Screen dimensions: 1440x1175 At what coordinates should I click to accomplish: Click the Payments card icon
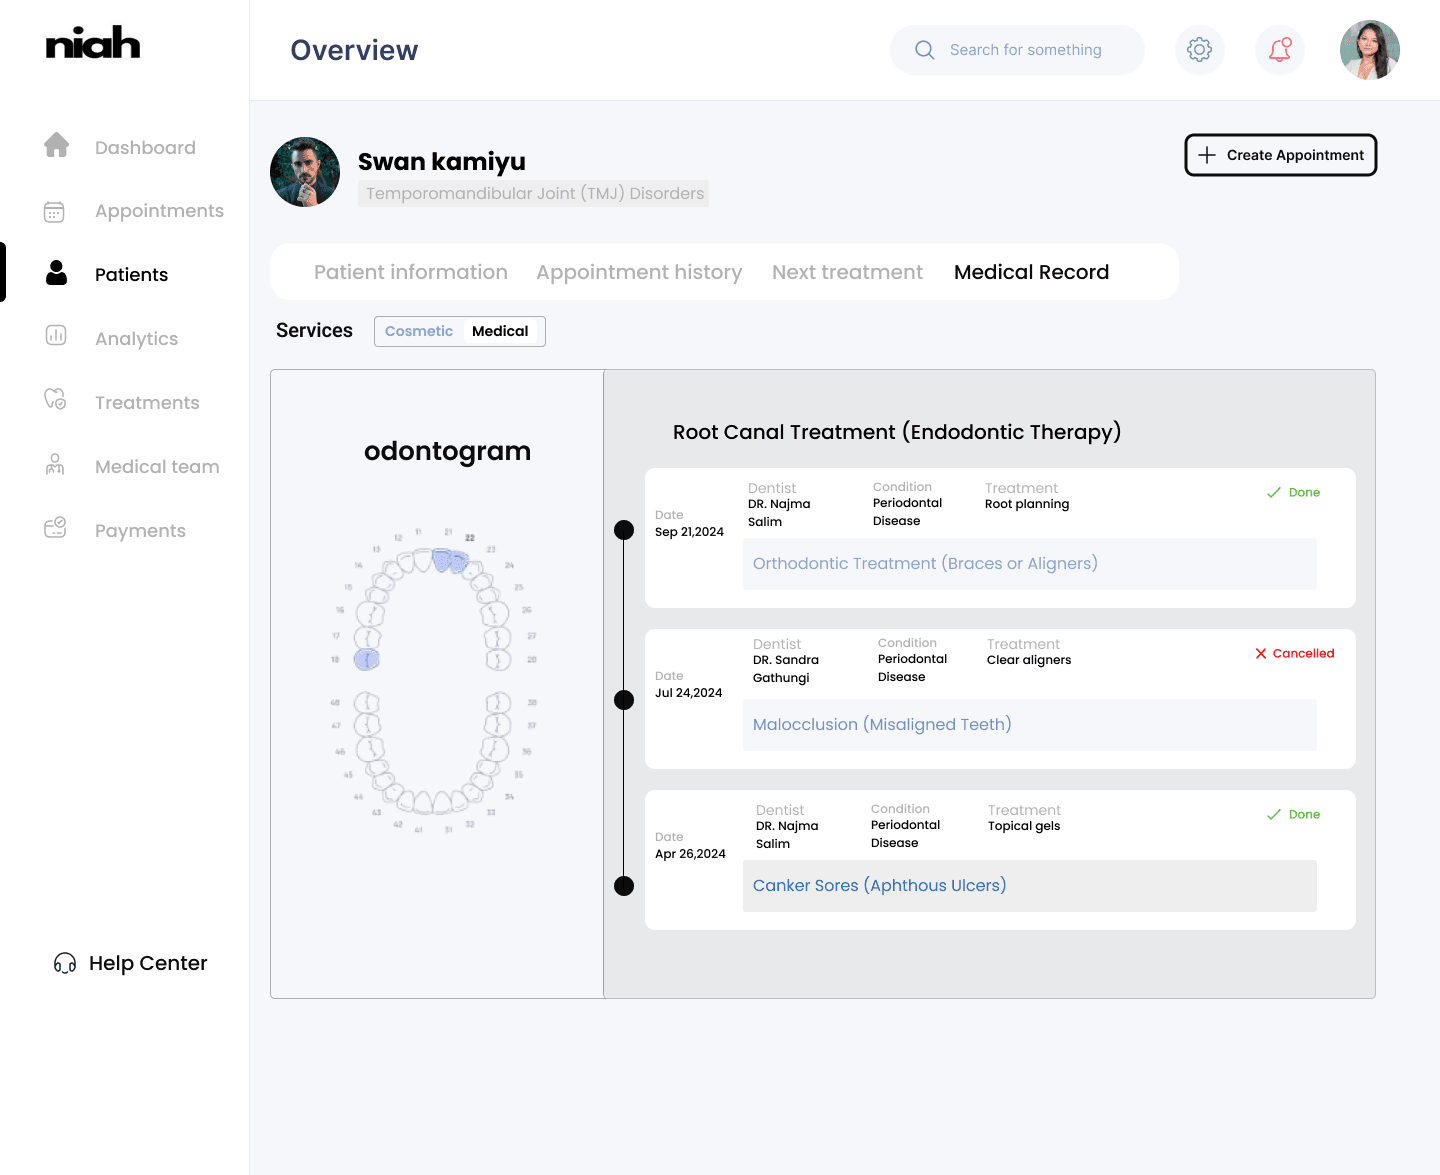[x=56, y=528]
